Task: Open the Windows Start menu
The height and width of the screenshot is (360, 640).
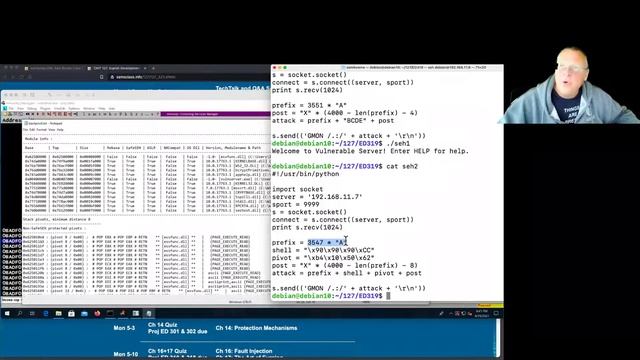Action: pyautogui.click(x=7, y=313)
